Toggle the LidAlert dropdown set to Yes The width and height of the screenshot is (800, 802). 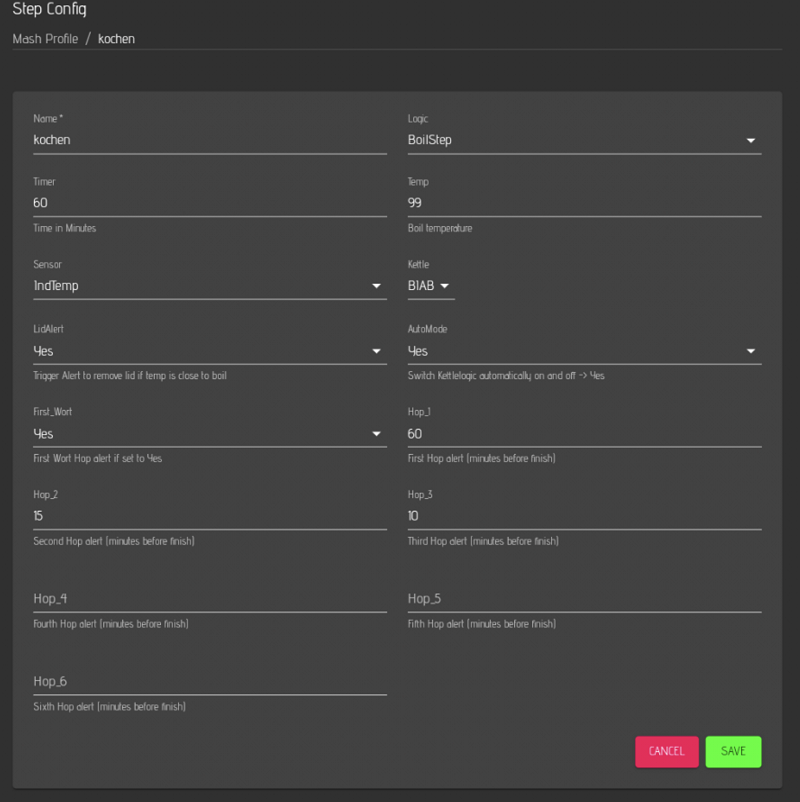209,351
